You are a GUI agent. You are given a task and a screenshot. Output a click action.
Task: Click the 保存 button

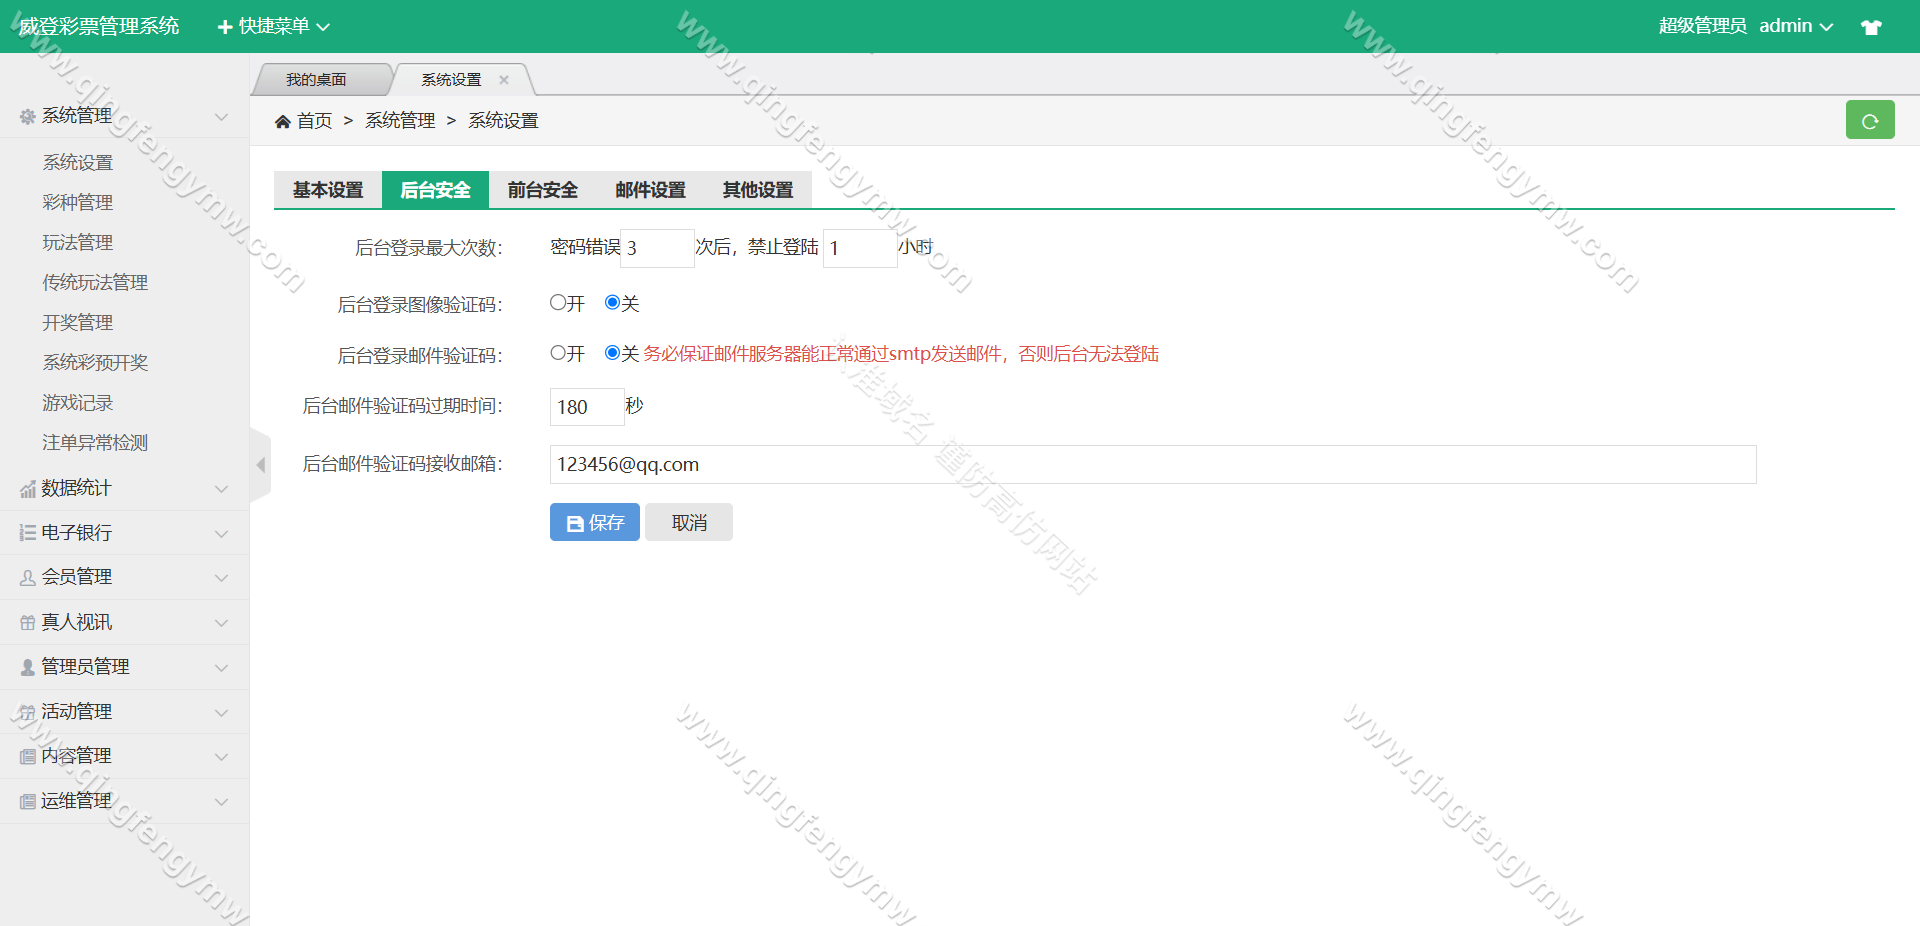tap(594, 522)
